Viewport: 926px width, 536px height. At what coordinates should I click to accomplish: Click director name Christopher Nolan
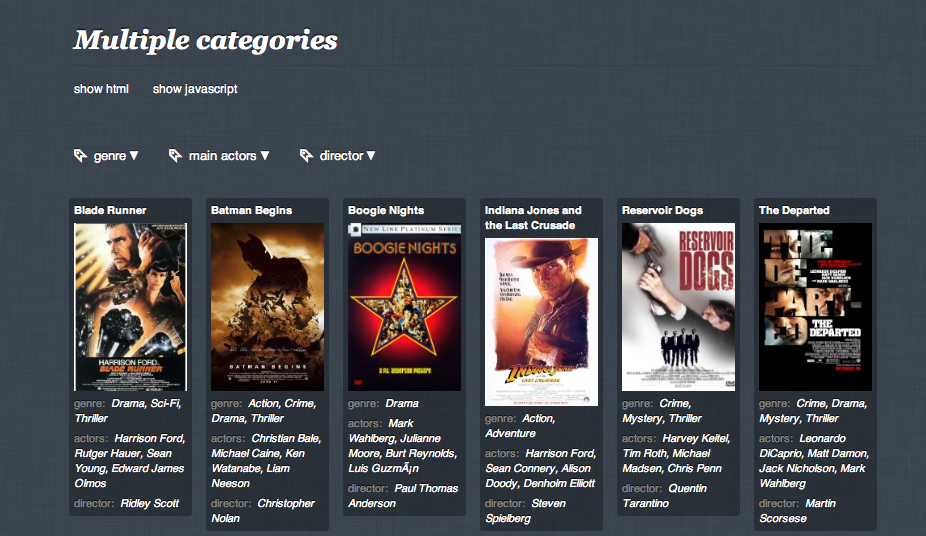263,511
